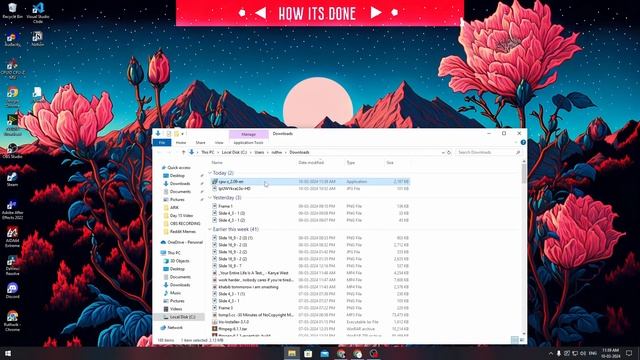
Task: Select Music under This PC
Action: tap(176, 293)
